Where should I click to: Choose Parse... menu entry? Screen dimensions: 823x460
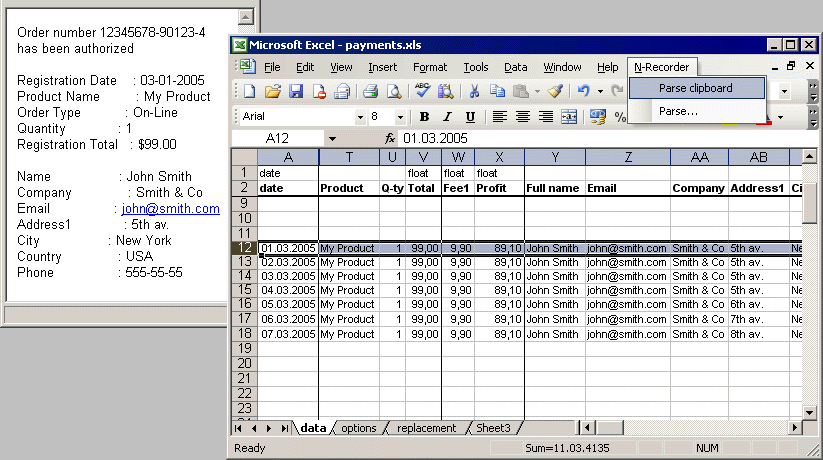click(x=697, y=111)
